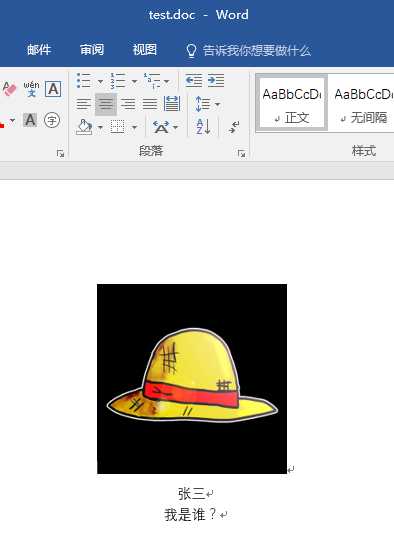This screenshot has height=542, width=394.
Task: Apply numbered list formatting
Action: pyautogui.click(x=118, y=80)
